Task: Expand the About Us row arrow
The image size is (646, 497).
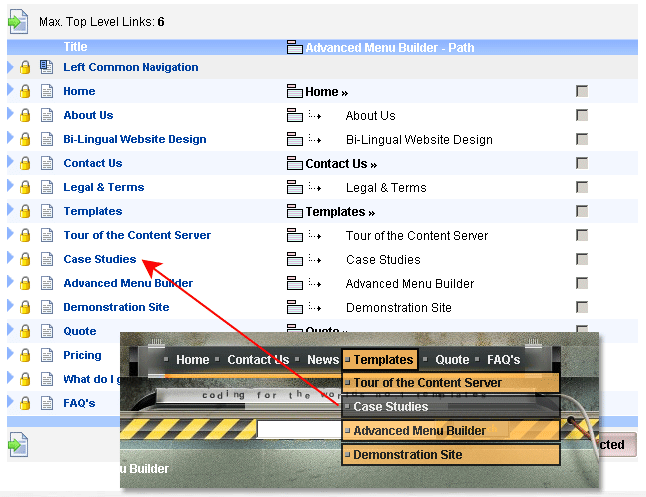Action: point(10,114)
